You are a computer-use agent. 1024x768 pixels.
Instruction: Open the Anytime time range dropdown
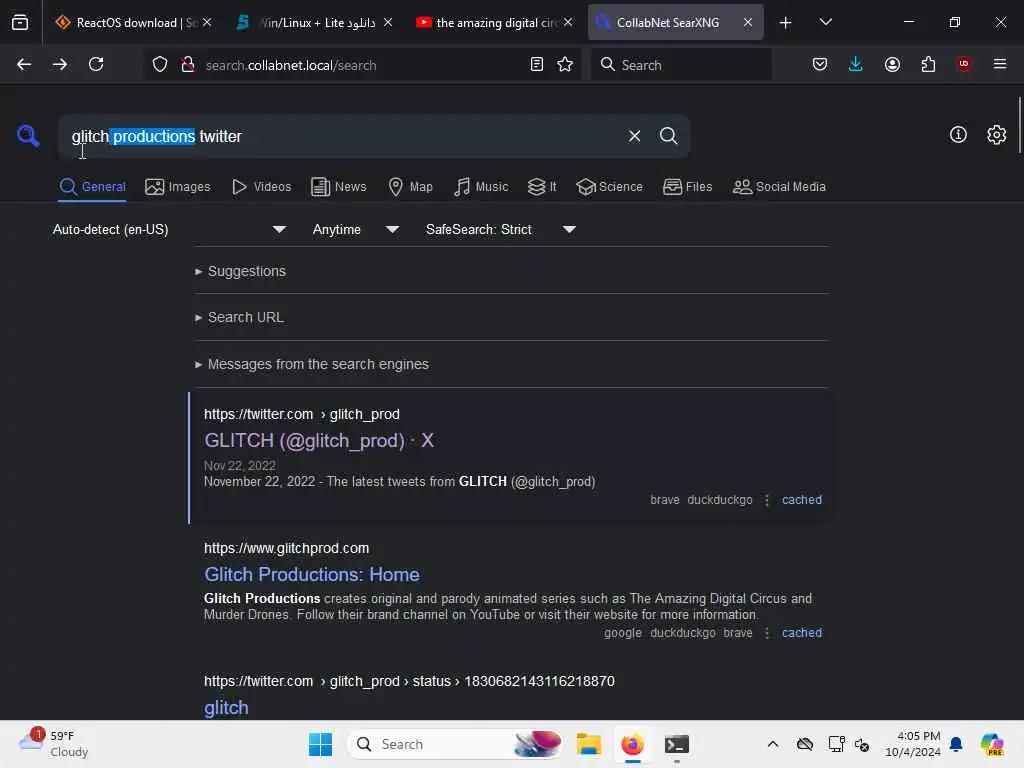[355, 229]
